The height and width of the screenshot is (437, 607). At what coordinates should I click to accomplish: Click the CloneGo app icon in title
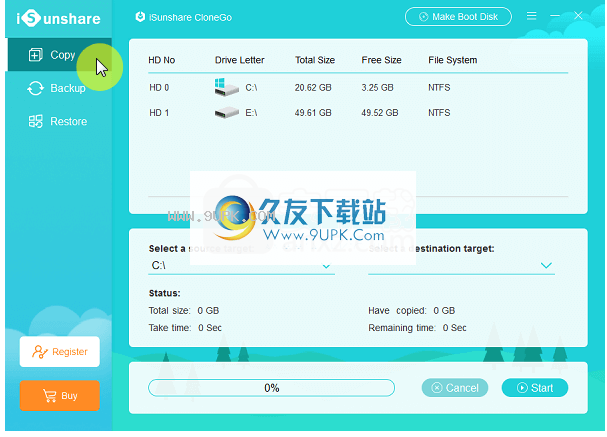[140, 17]
